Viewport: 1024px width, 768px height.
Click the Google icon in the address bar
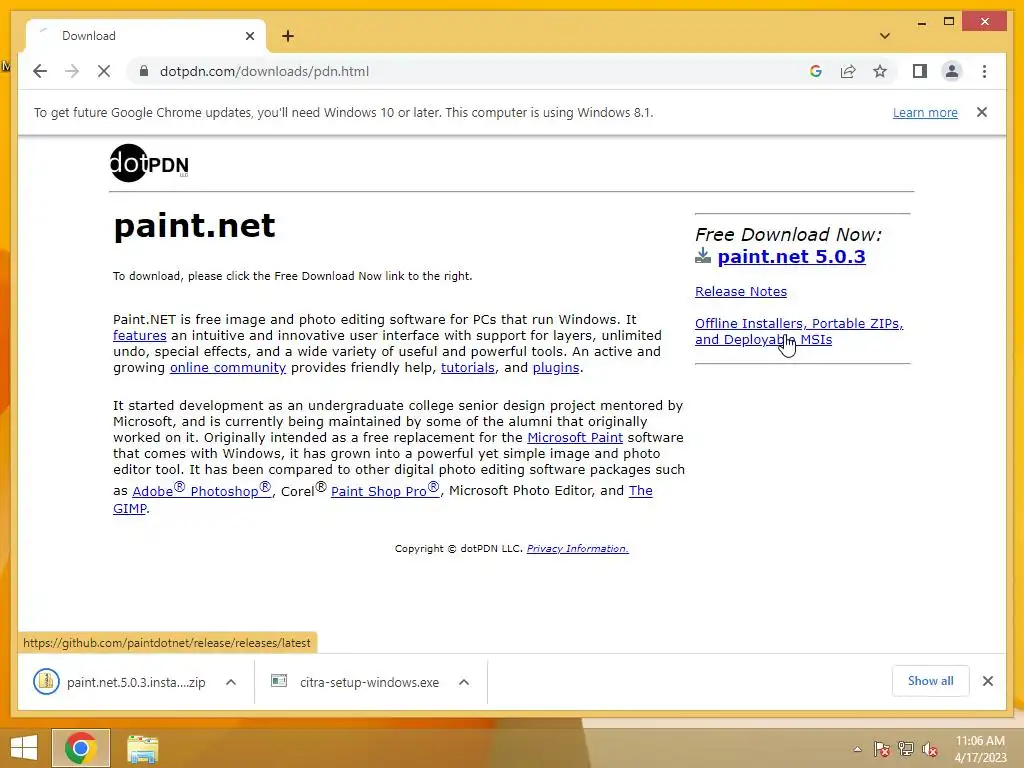pos(816,71)
